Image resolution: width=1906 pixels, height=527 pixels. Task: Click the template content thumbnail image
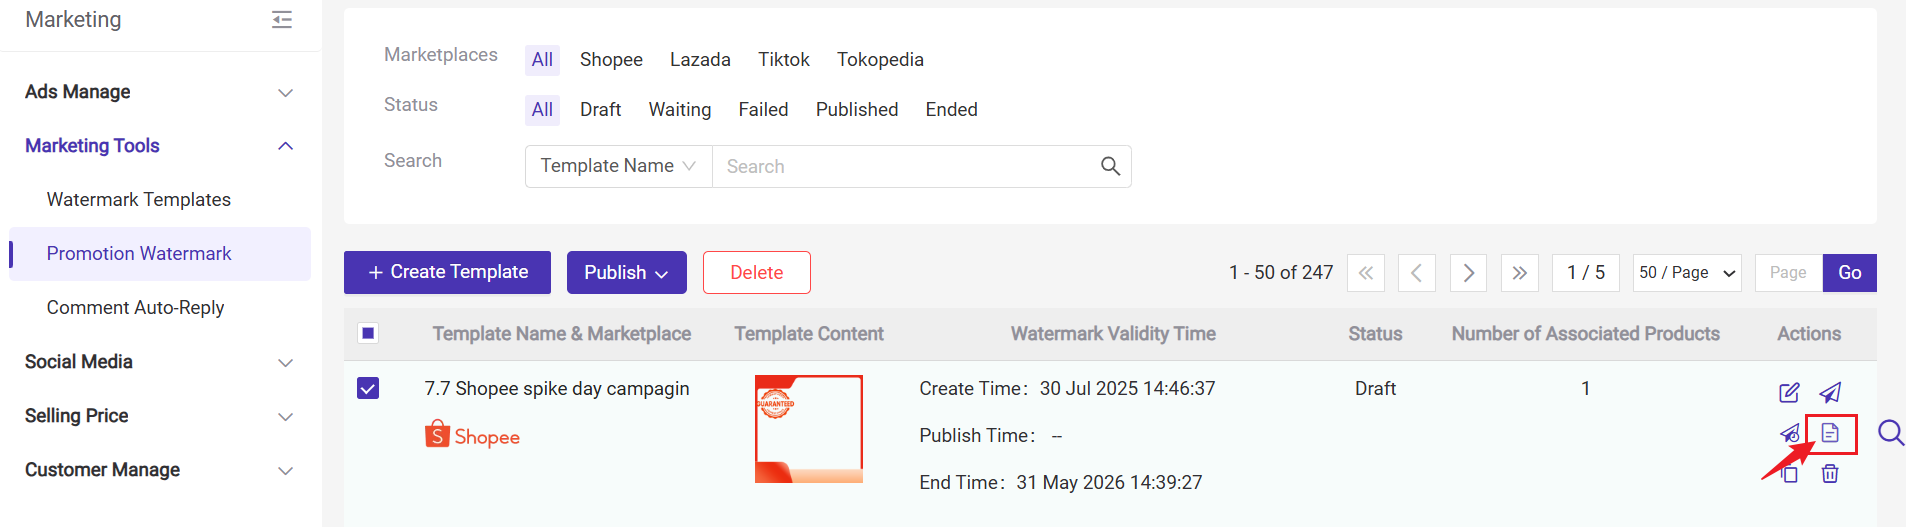point(809,429)
